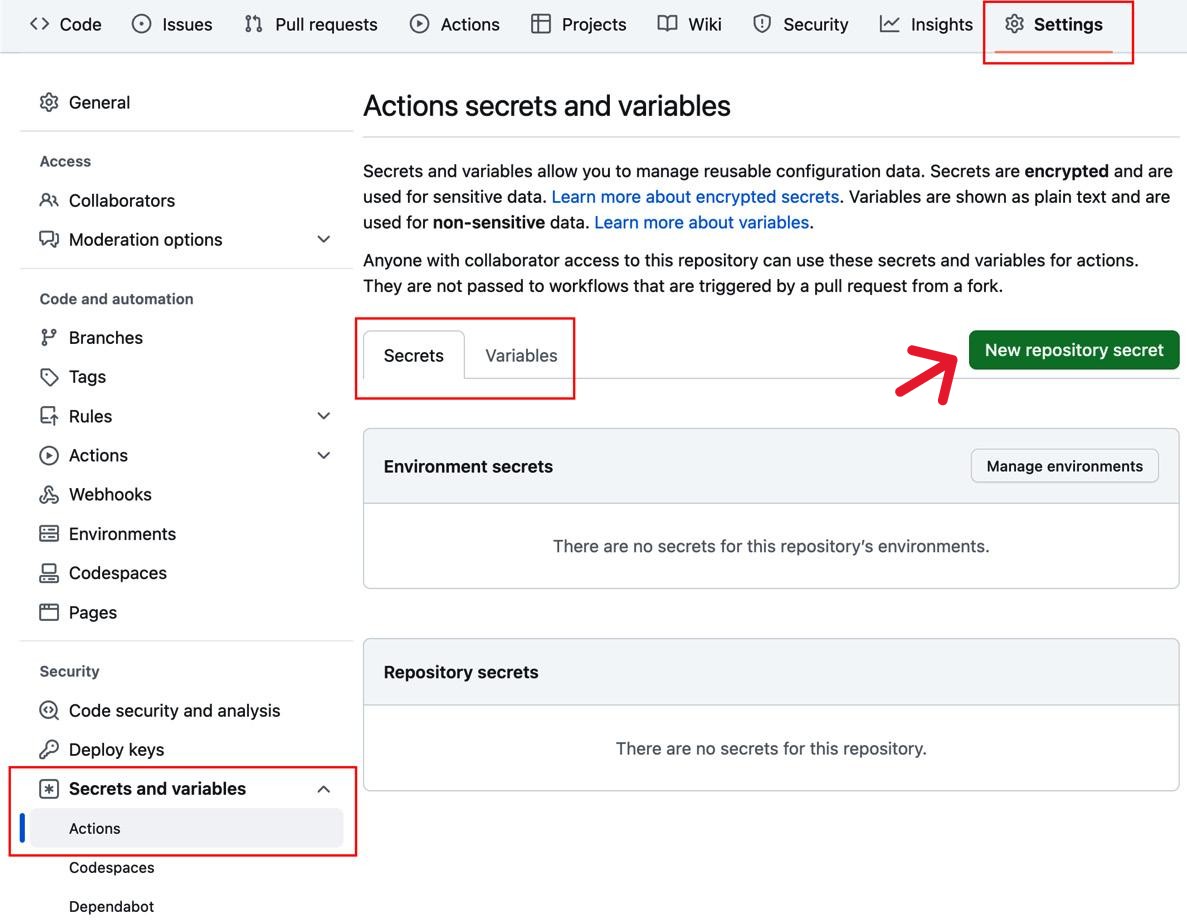The height and width of the screenshot is (921, 1187).
Task: Switch to the Variables tab
Action: click(521, 355)
